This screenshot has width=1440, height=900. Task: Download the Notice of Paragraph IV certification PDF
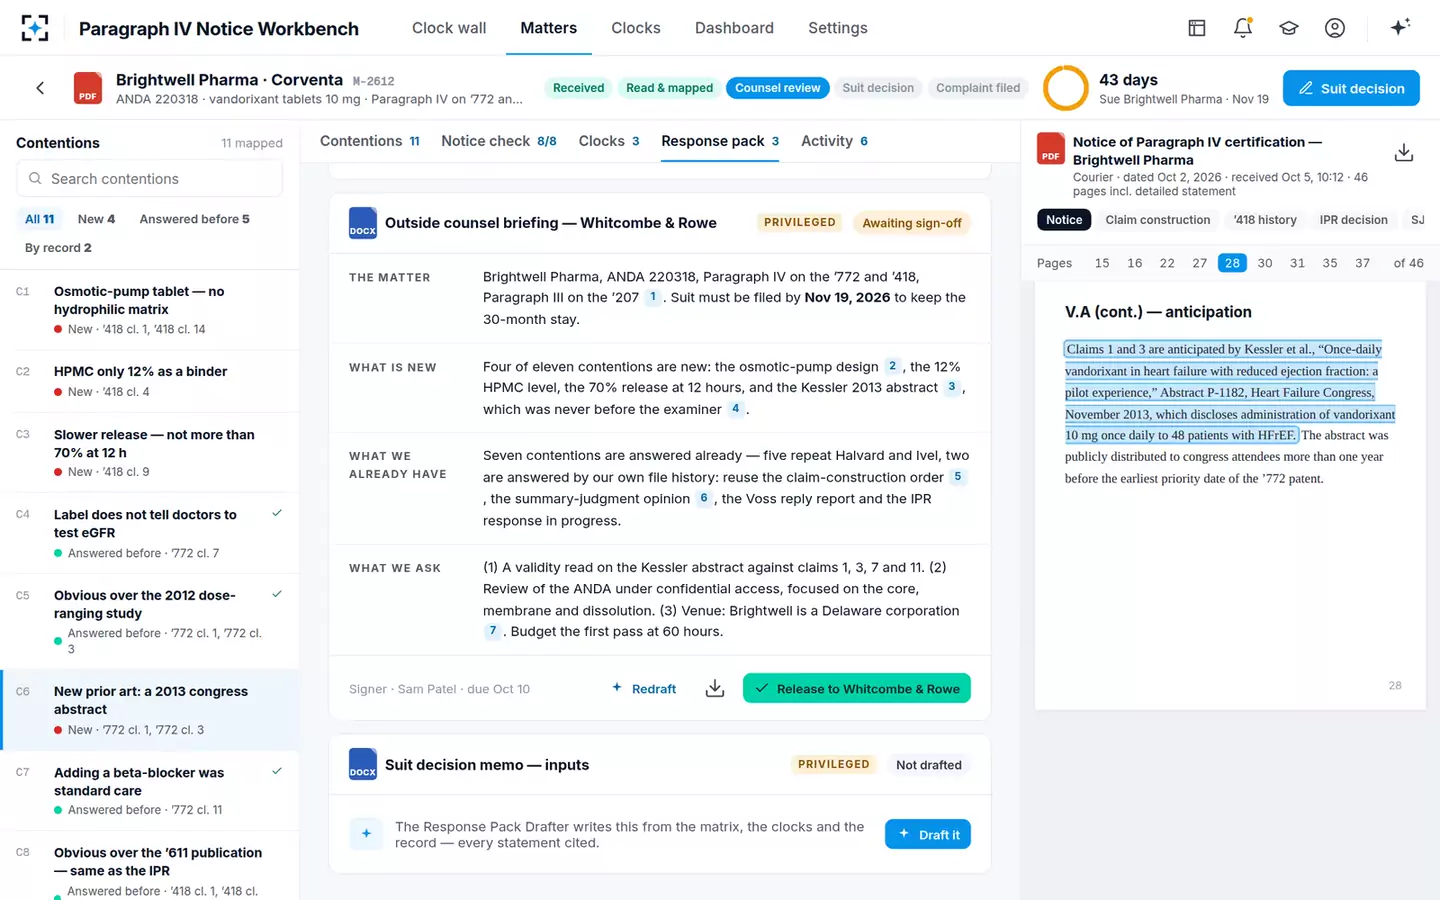(x=1404, y=152)
